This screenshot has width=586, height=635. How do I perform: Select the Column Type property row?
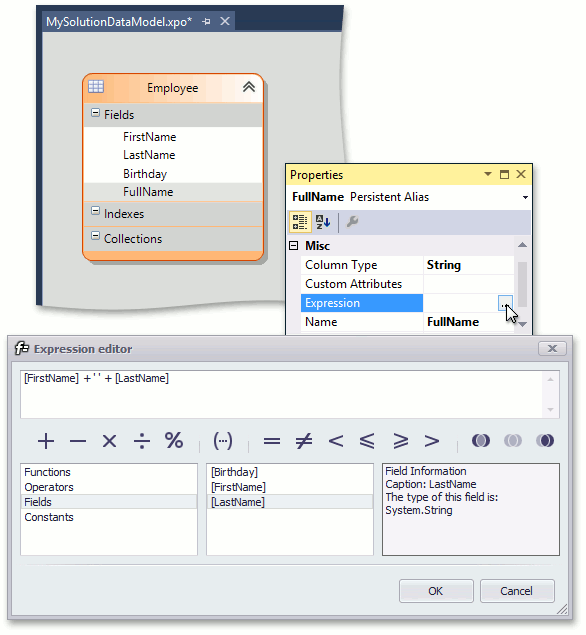tap(407, 265)
